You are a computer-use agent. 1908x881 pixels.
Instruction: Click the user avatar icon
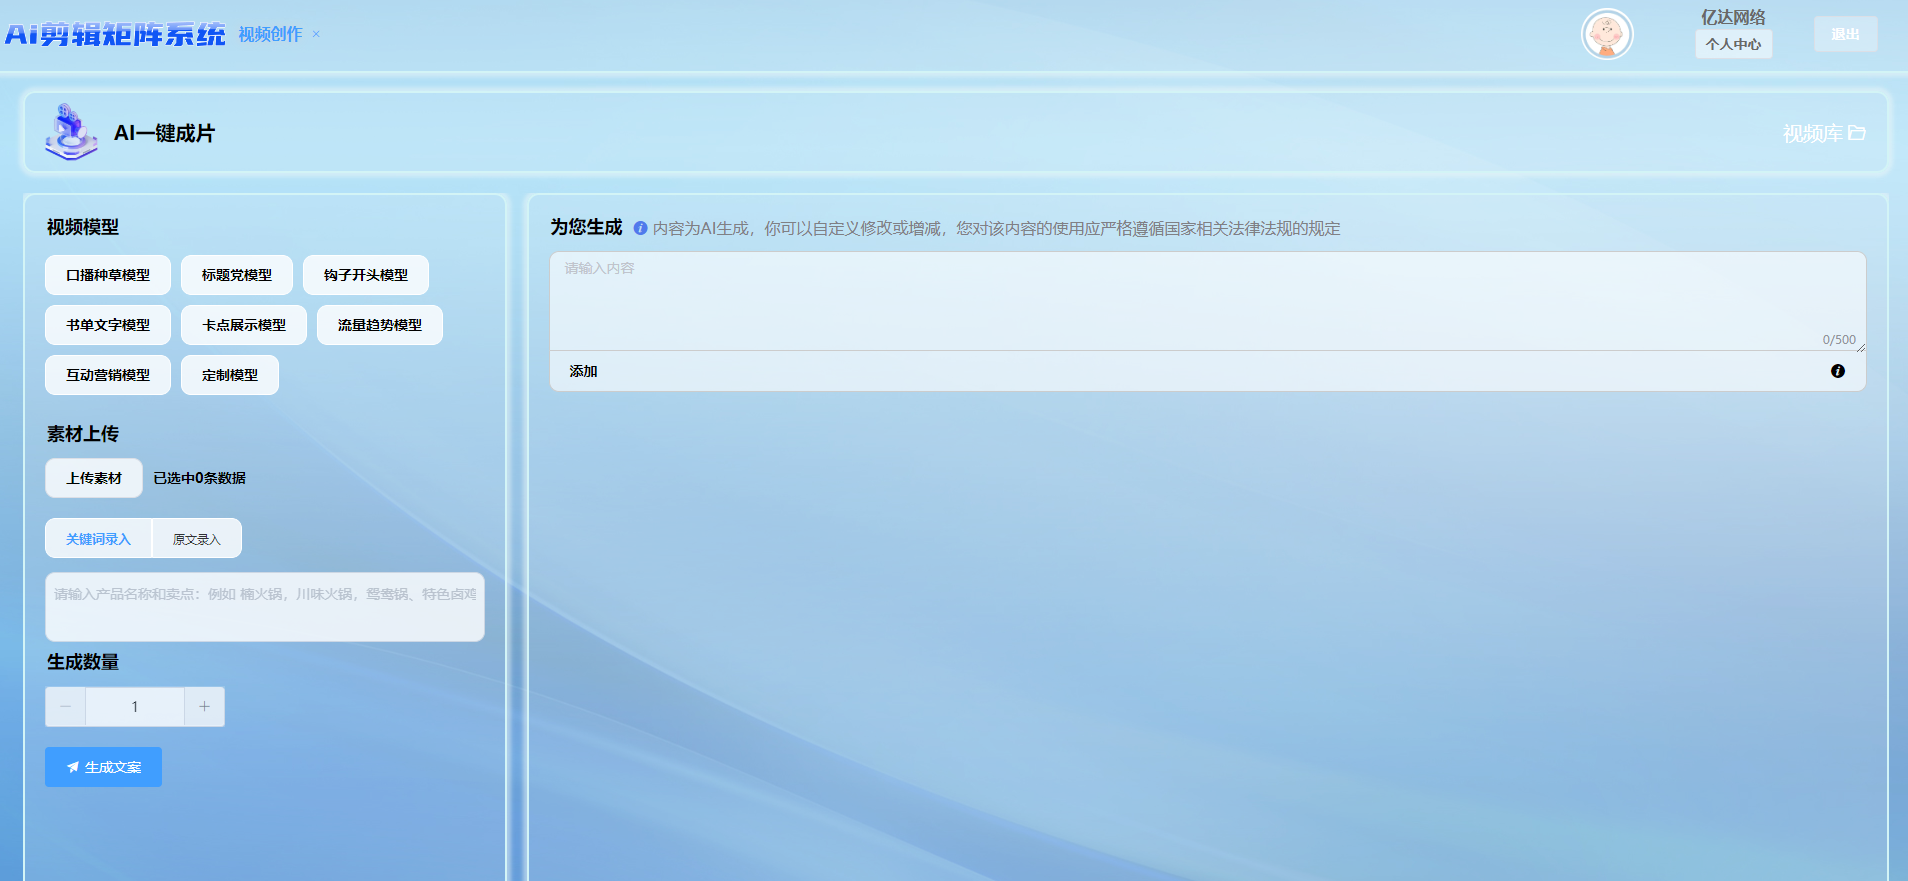(x=1606, y=35)
